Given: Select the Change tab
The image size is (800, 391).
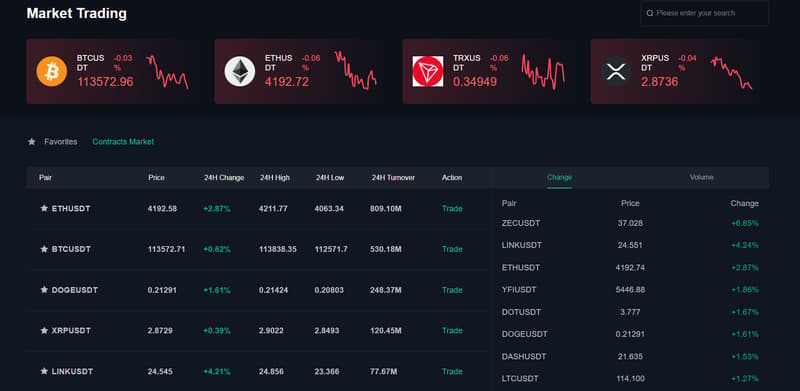Looking at the screenshot, I should [559, 177].
